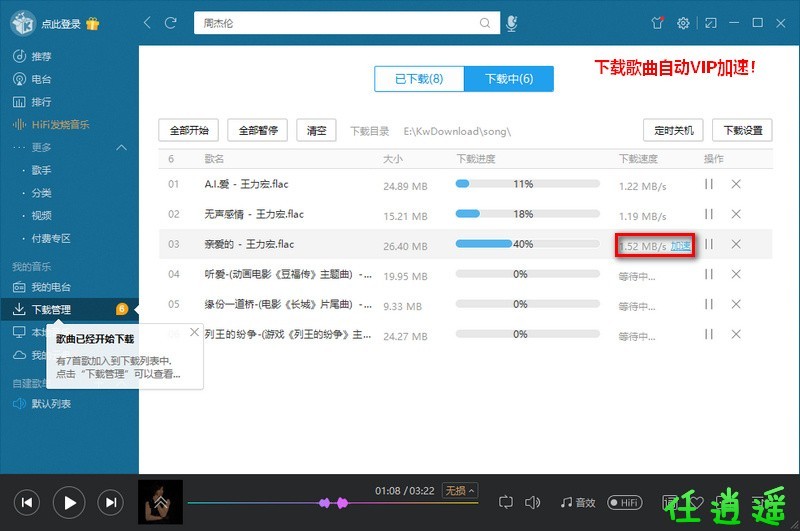
Task: Click the 加速 link for 亲爱的
Action: pyautogui.click(x=681, y=246)
